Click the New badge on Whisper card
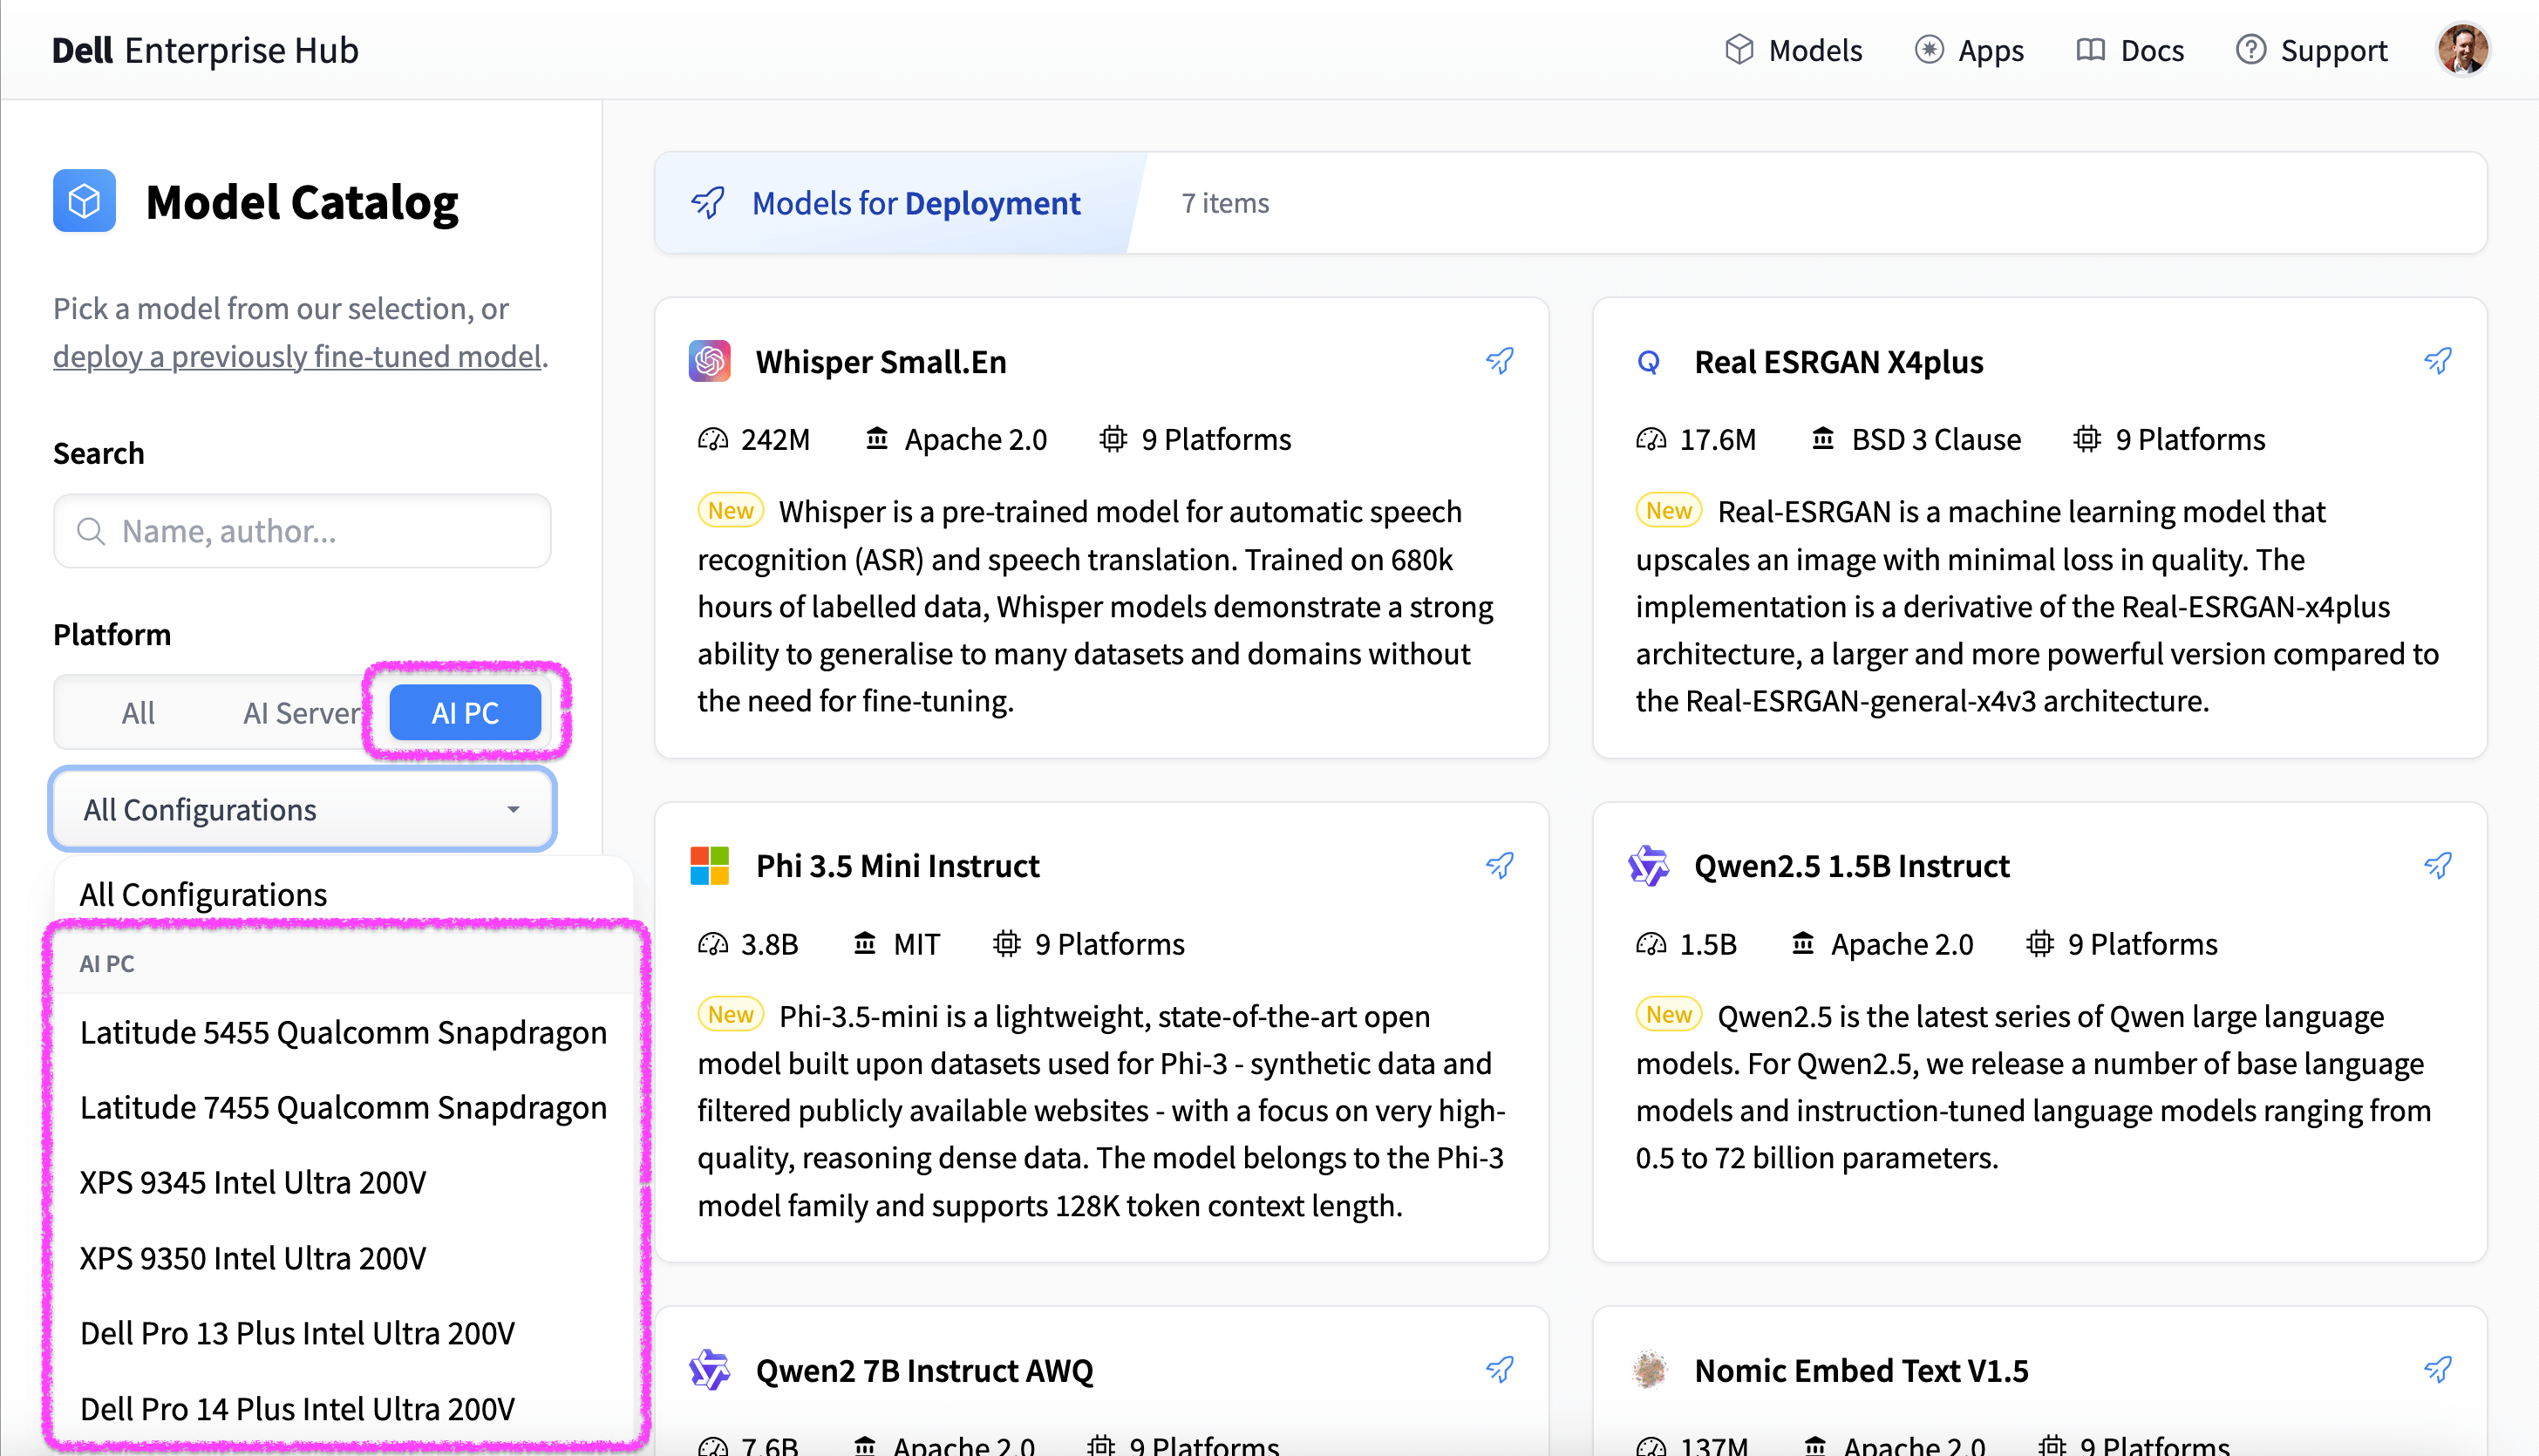The width and height of the screenshot is (2539, 1456). click(730, 510)
